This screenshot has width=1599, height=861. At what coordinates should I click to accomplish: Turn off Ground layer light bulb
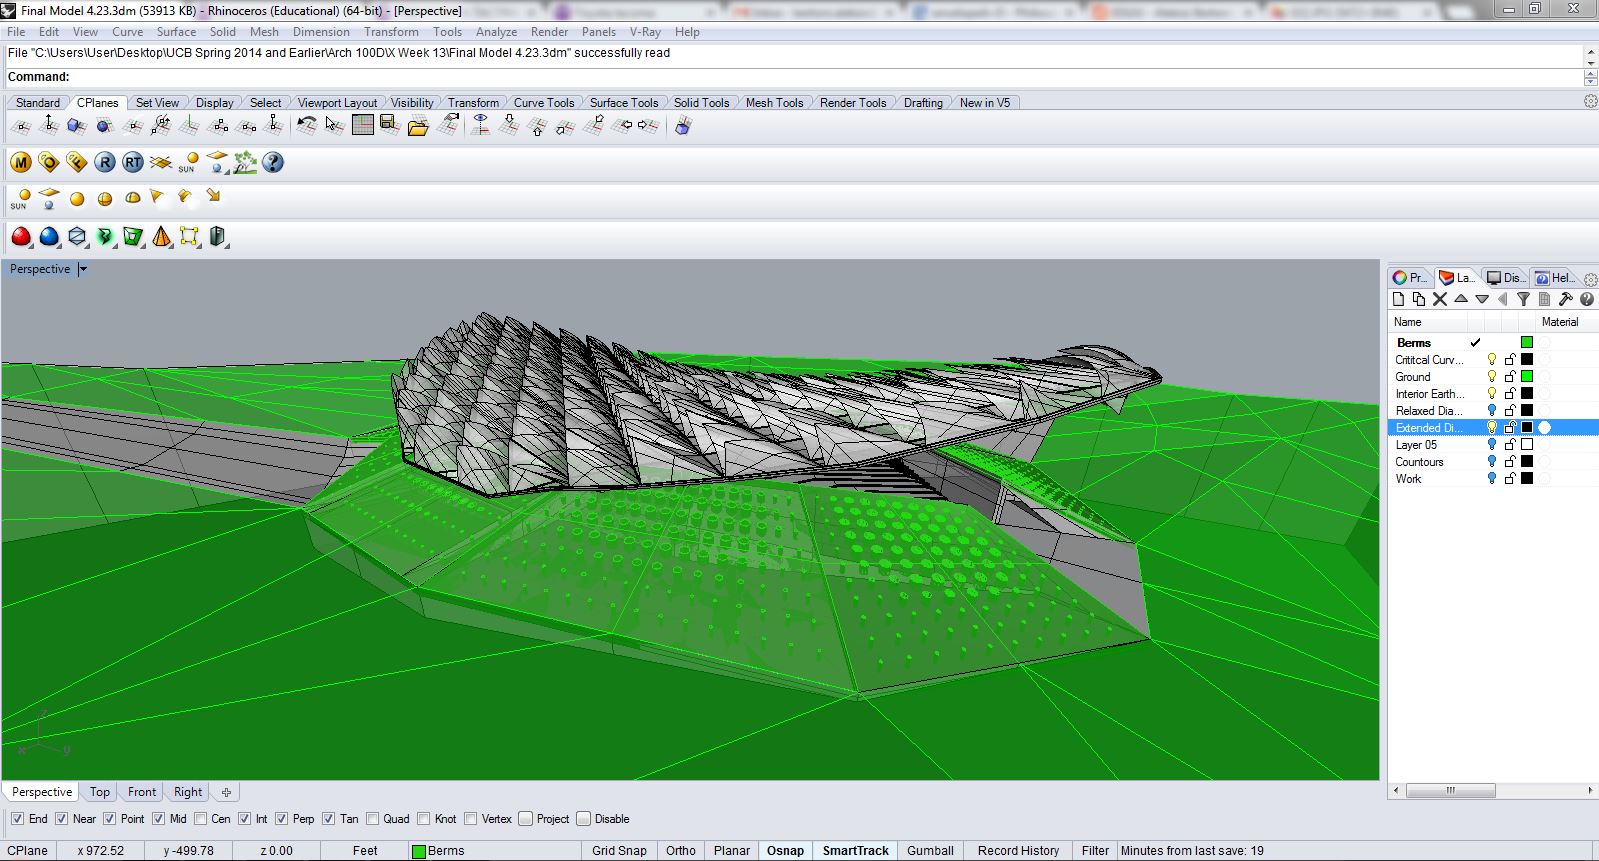(1492, 377)
